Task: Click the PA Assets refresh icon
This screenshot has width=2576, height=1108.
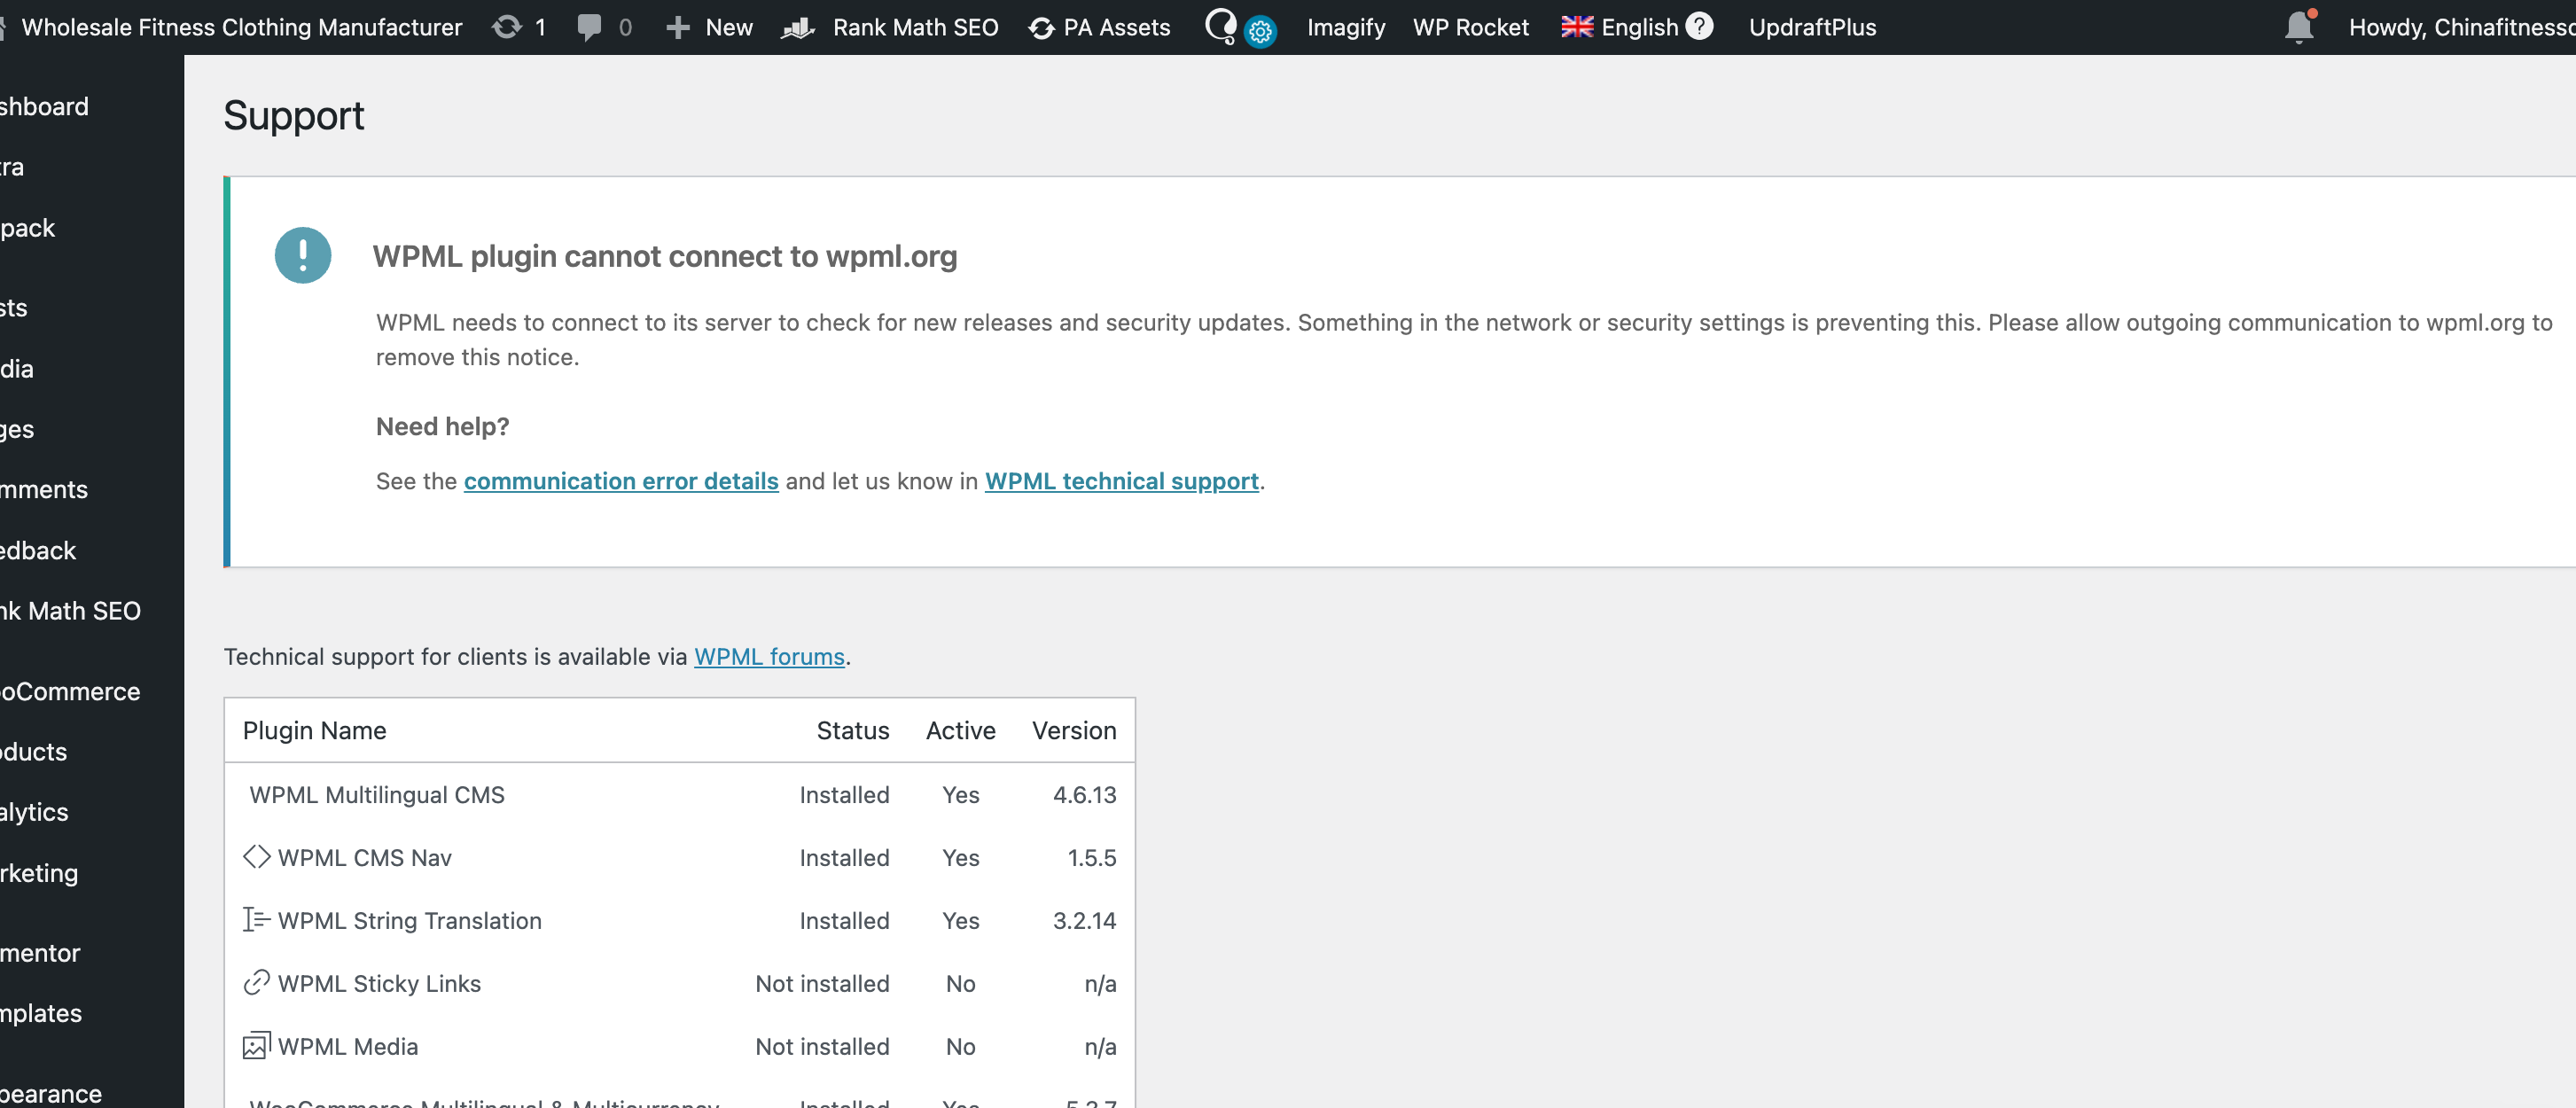Action: (x=1041, y=28)
